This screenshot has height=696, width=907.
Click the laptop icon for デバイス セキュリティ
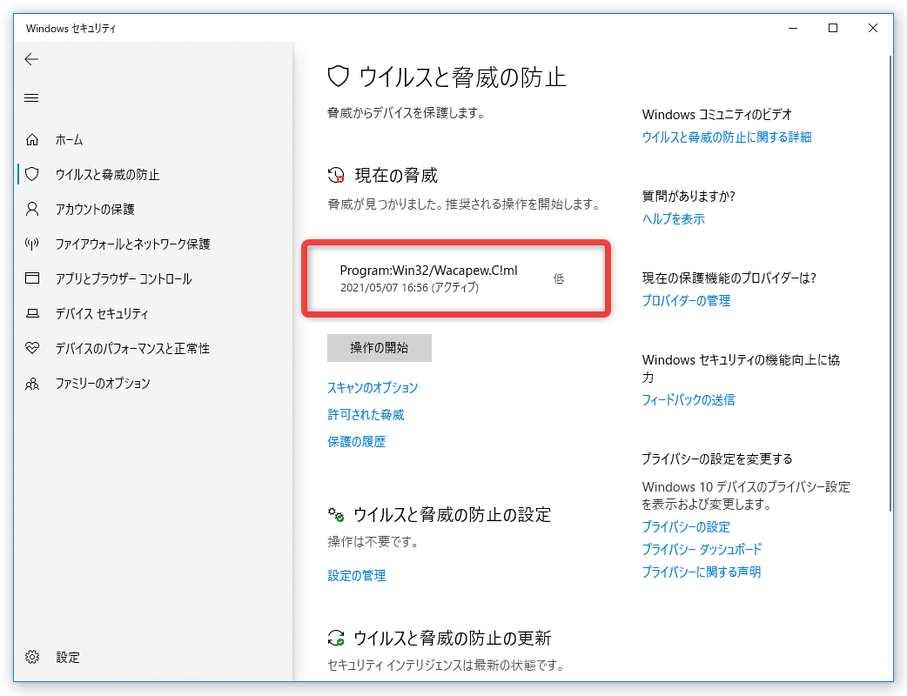tap(32, 313)
